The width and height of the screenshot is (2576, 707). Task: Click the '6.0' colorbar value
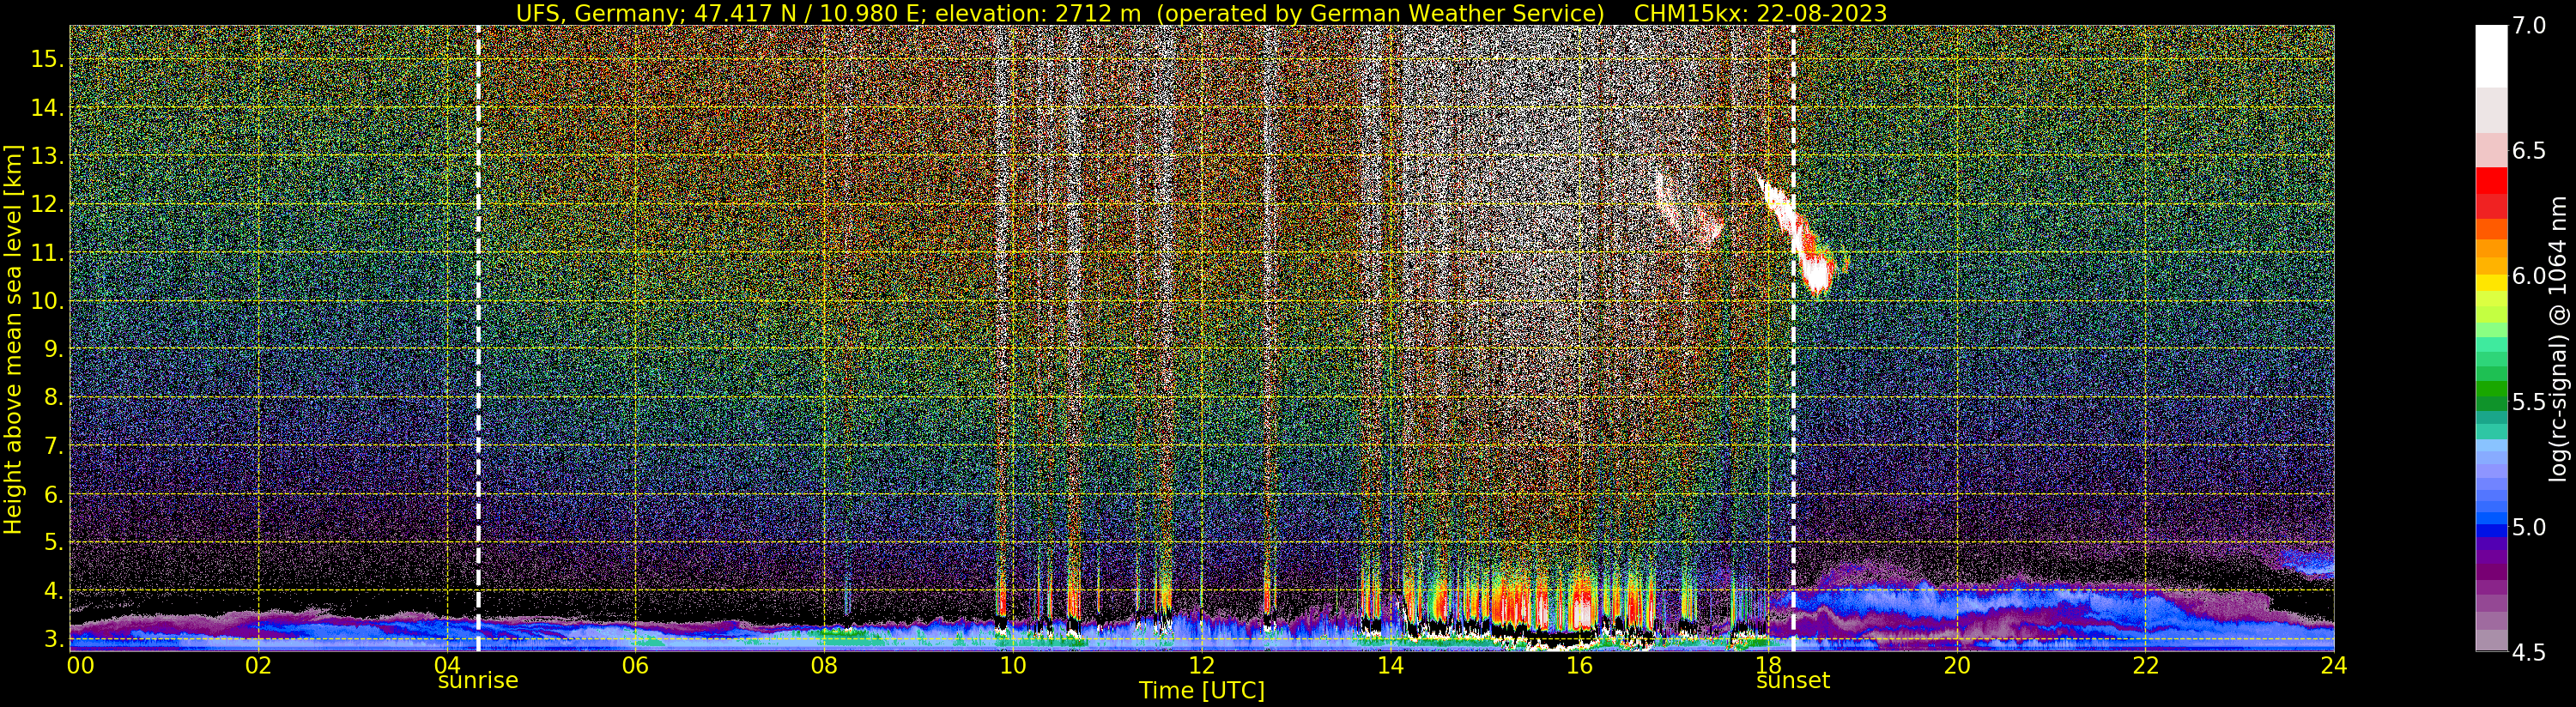(2529, 276)
